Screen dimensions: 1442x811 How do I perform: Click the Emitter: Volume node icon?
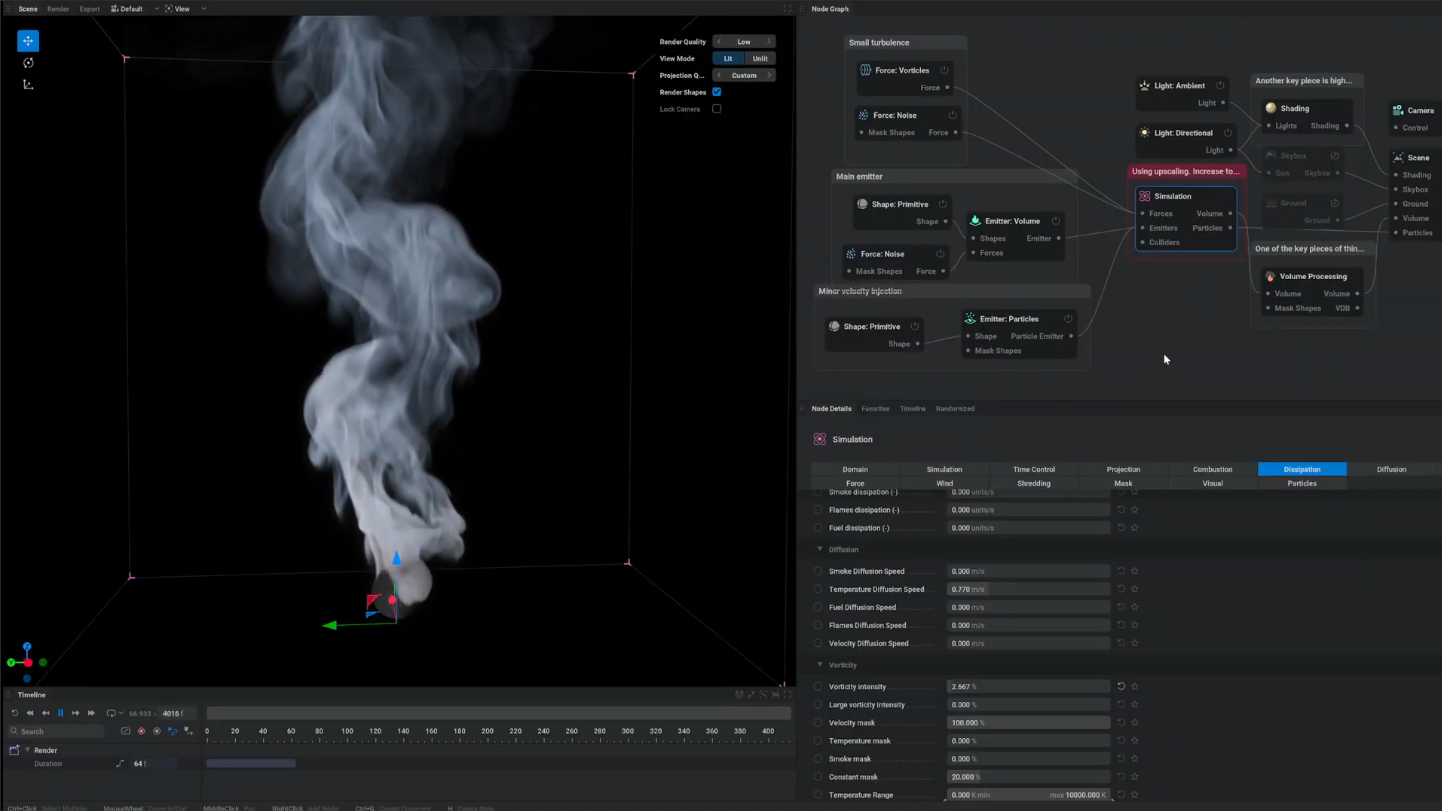[x=975, y=221]
